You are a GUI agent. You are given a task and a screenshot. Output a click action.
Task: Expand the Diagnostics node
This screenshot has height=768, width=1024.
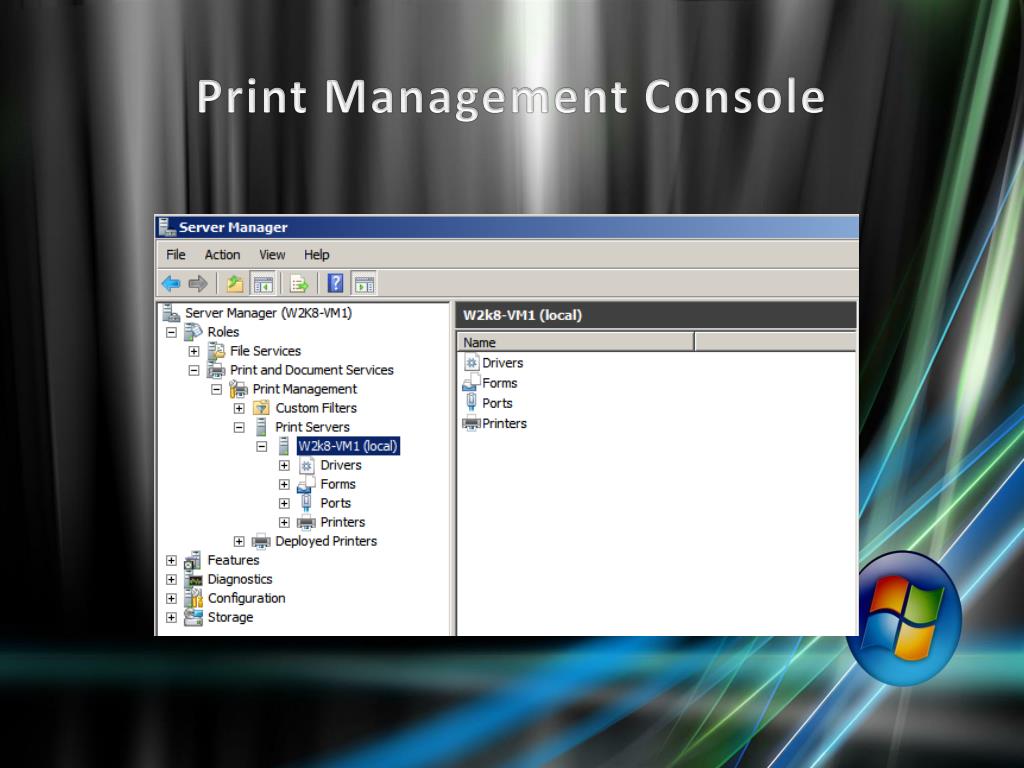point(171,579)
